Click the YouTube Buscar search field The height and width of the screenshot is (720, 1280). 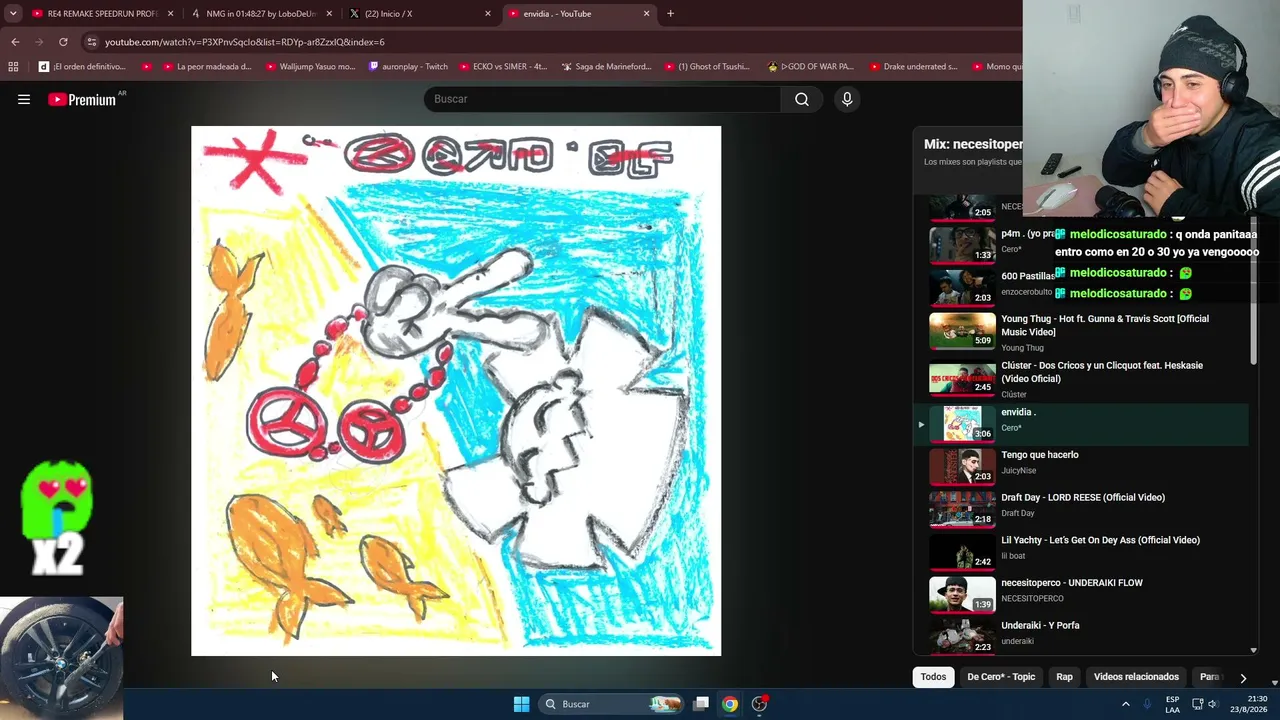point(603,99)
